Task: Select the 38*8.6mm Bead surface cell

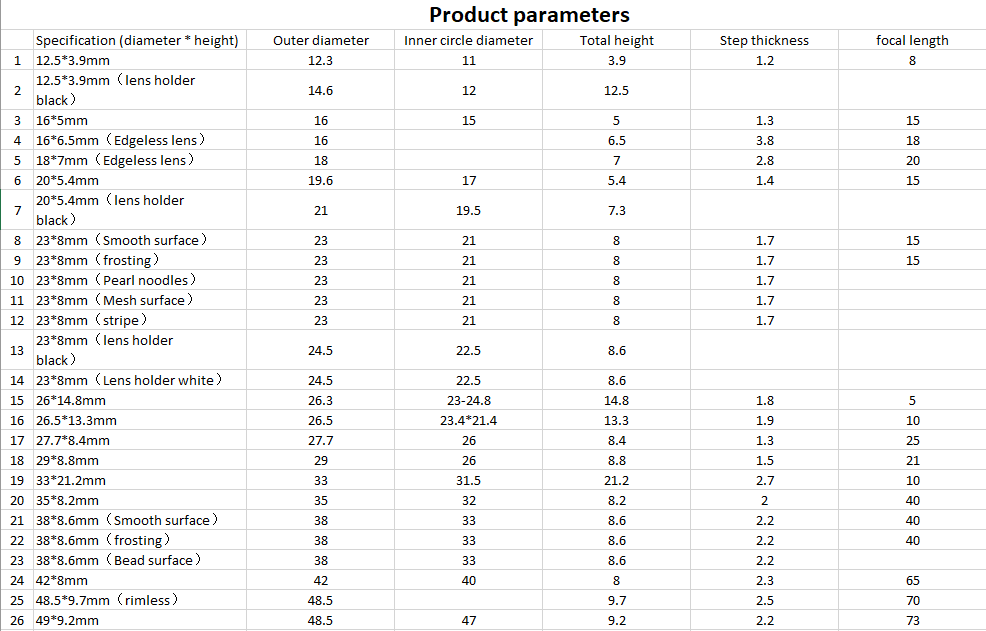Action: tap(140, 560)
